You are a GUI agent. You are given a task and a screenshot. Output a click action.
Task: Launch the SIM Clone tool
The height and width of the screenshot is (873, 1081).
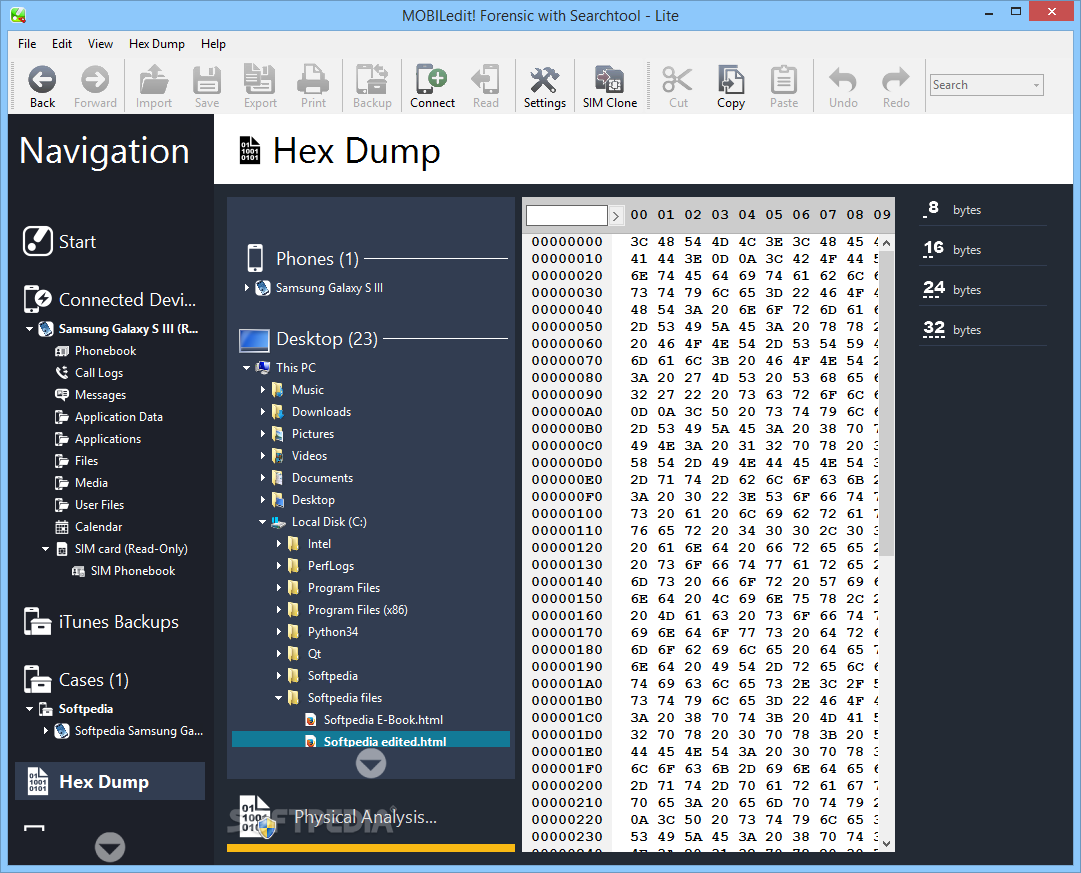click(609, 86)
